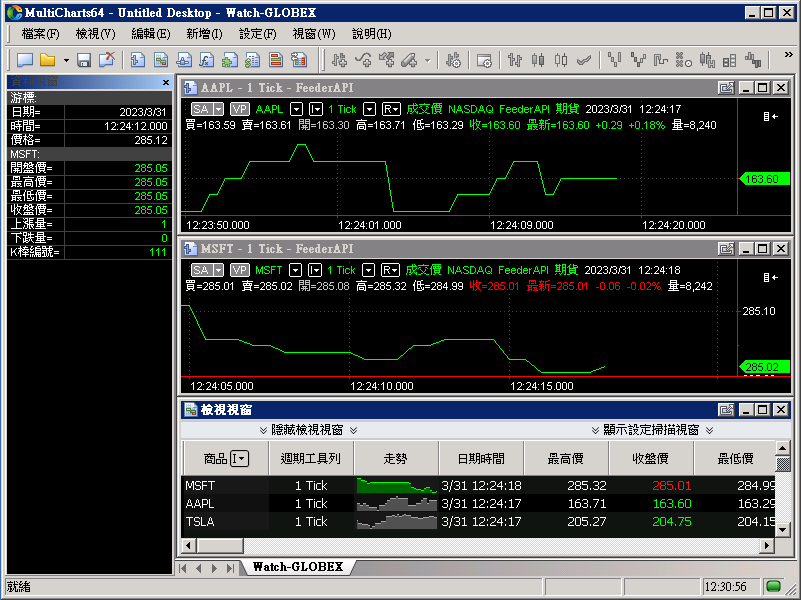
Task: Open the 說明(H) menu
Action: coord(371,34)
